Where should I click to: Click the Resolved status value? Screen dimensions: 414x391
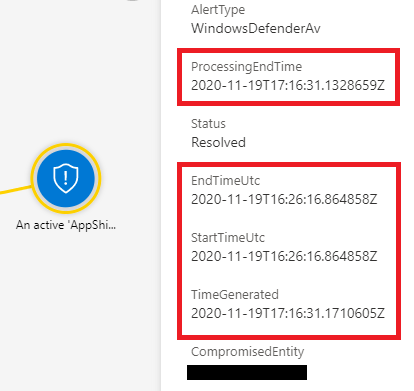218,143
